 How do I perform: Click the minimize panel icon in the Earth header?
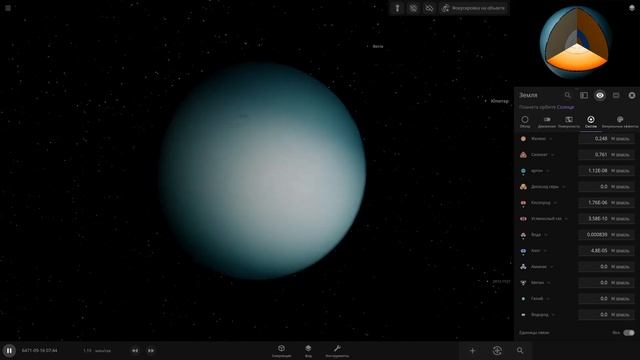tap(616, 95)
